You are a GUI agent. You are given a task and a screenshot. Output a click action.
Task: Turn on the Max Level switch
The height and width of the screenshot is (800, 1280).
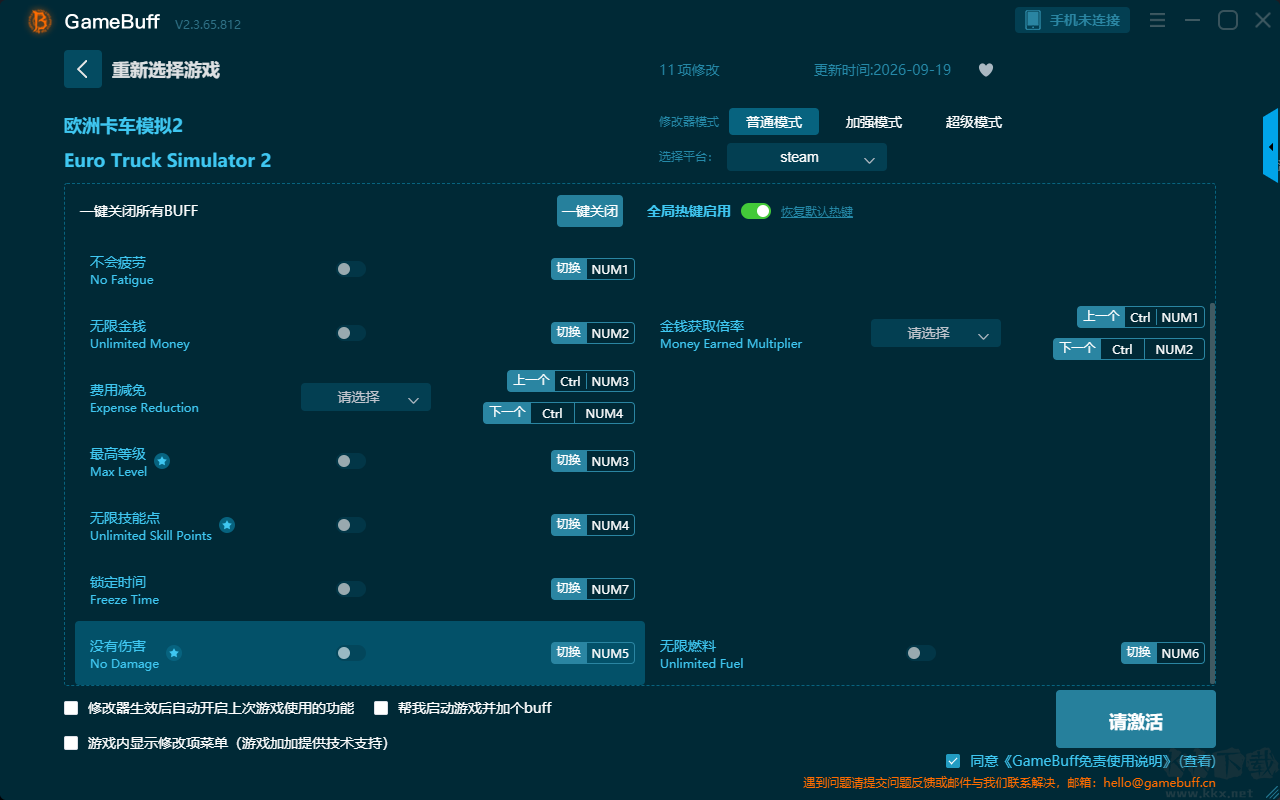coord(351,461)
